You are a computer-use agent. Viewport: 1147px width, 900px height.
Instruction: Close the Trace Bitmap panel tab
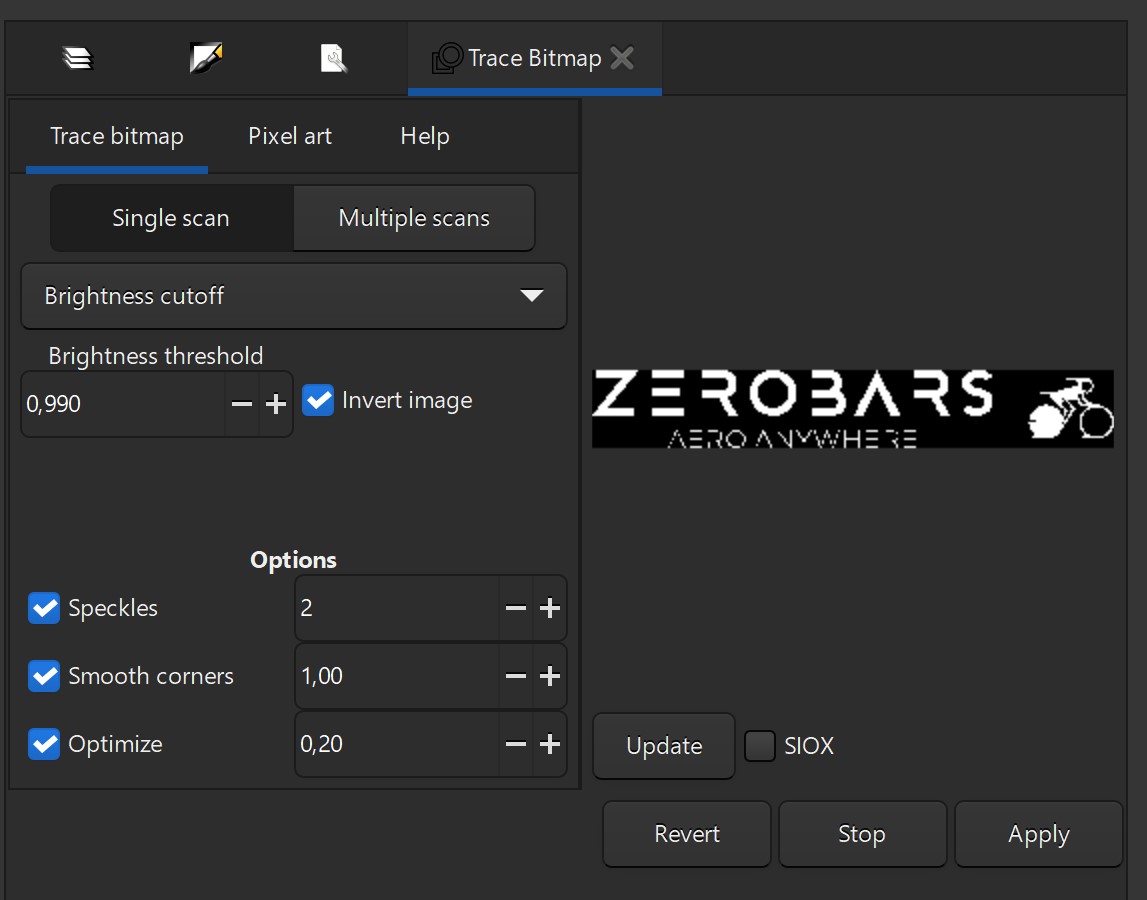click(623, 58)
